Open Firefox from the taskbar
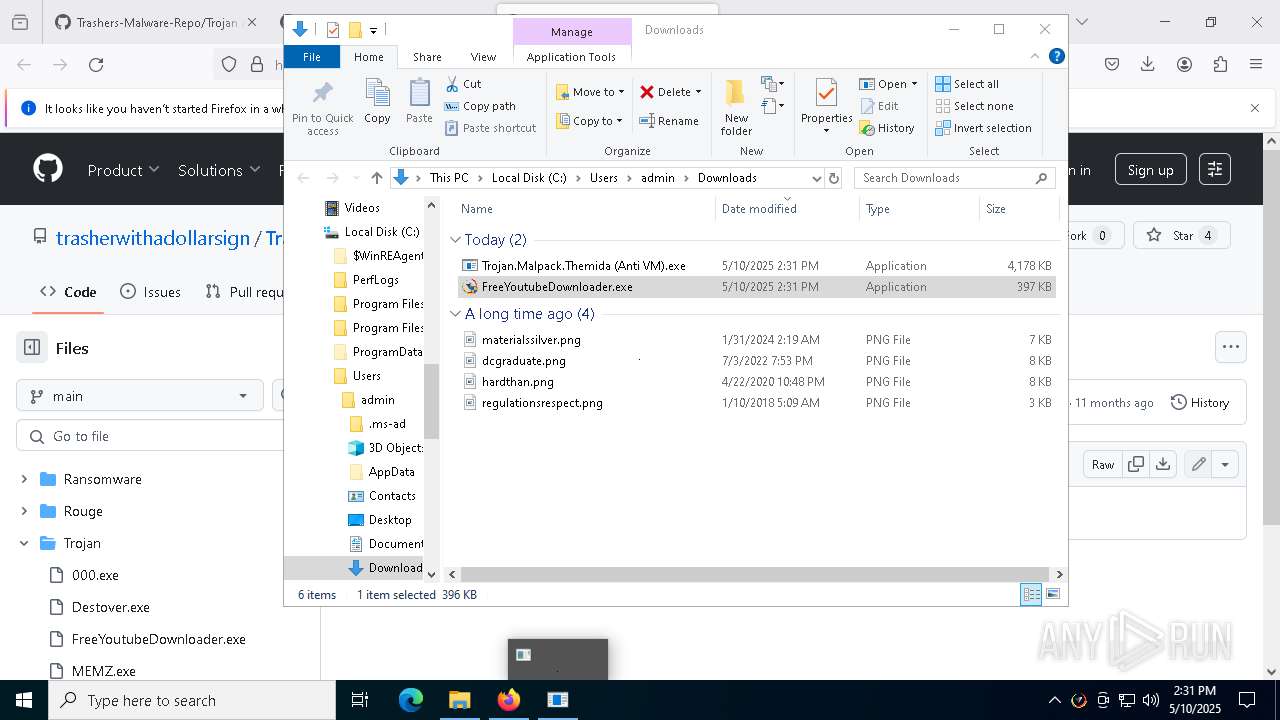 point(509,700)
